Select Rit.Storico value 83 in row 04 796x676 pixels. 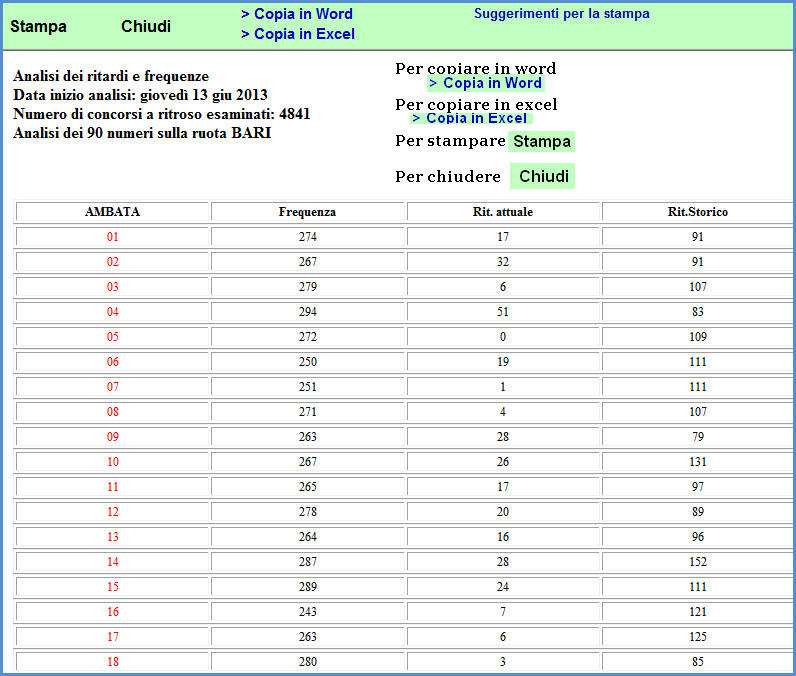(698, 312)
